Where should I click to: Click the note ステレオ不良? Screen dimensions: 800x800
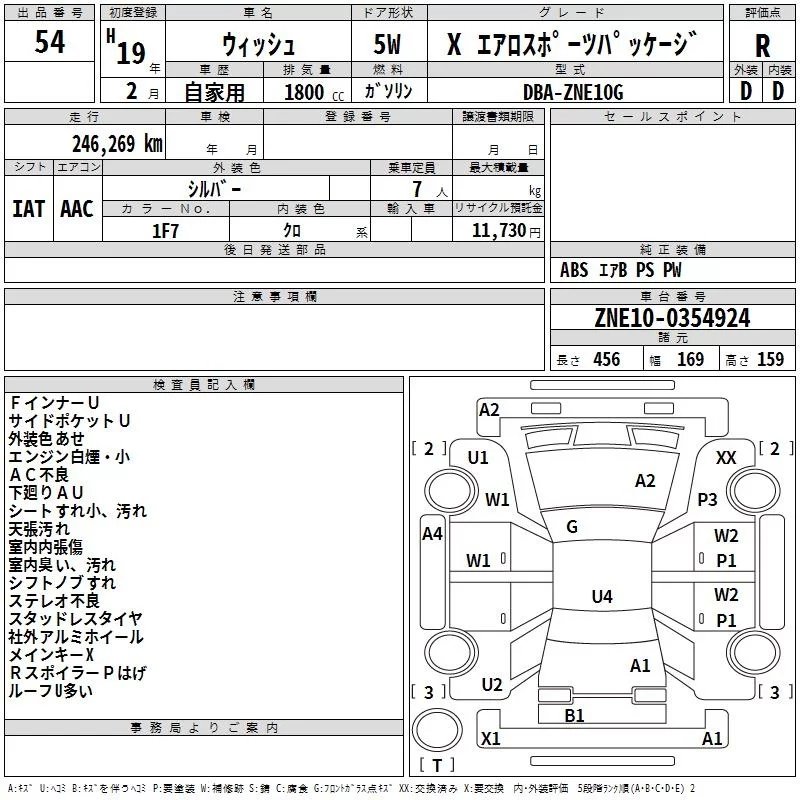pyautogui.click(x=54, y=601)
